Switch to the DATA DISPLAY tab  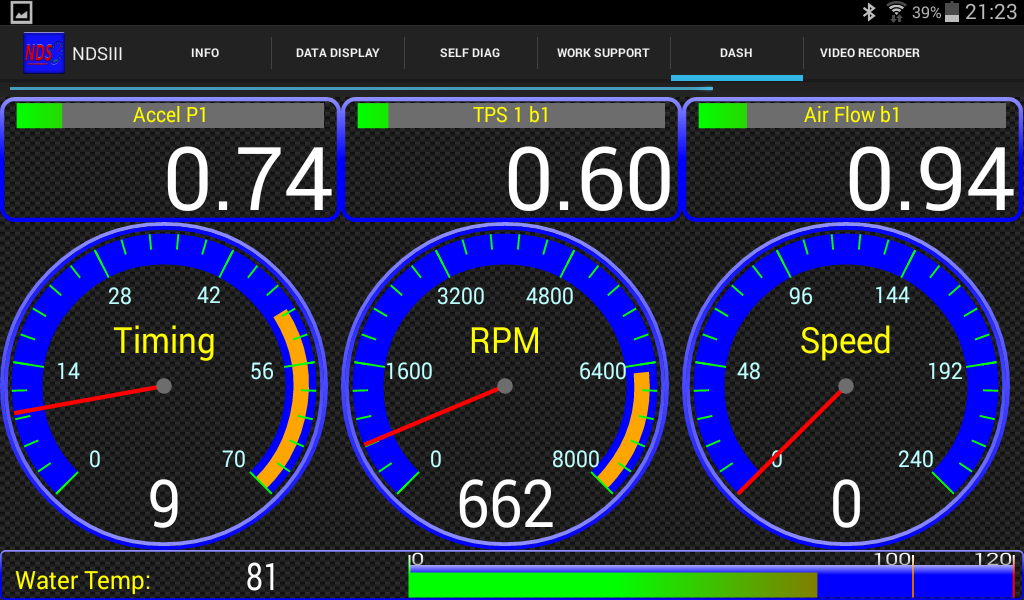(x=337, y=53)
